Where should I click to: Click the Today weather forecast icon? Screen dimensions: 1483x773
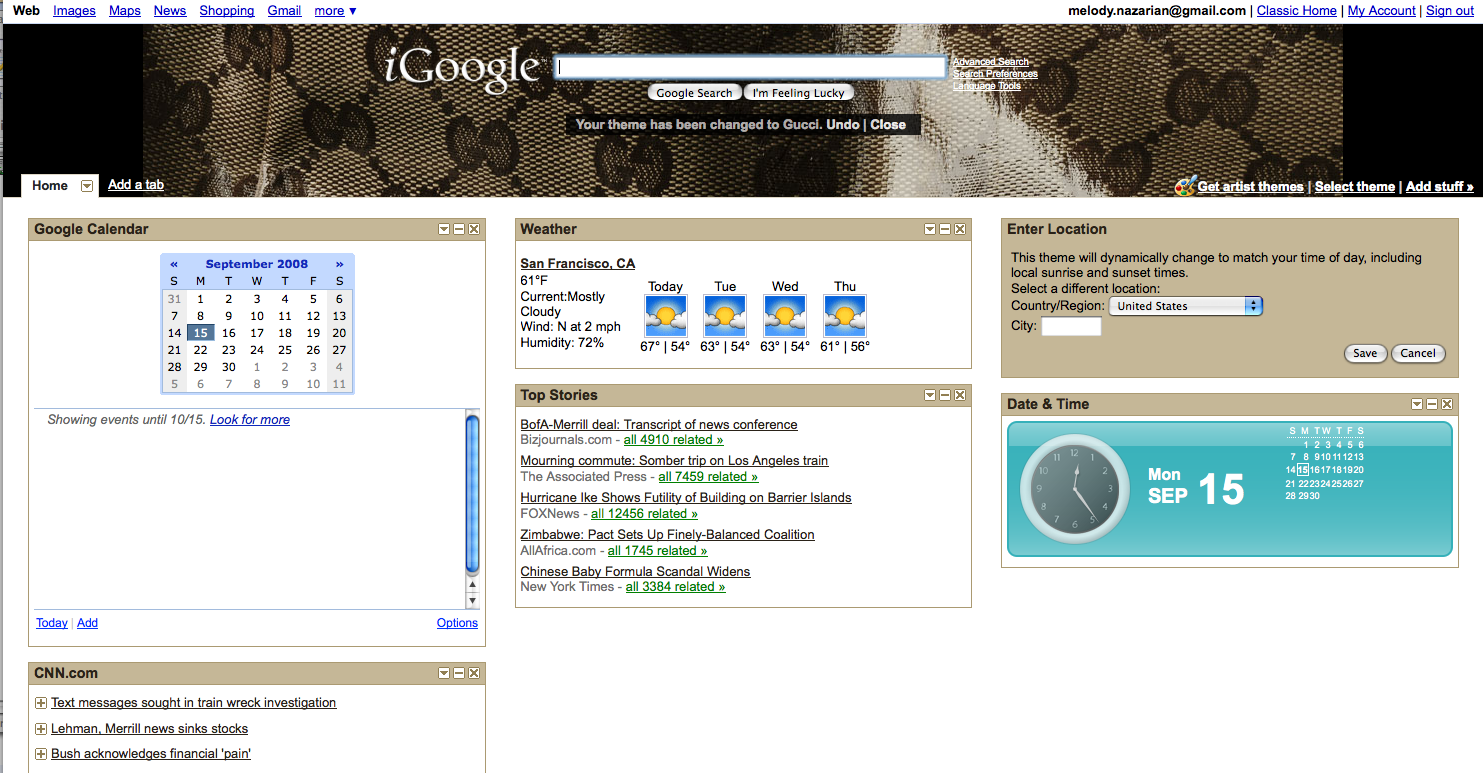point(666,316)
